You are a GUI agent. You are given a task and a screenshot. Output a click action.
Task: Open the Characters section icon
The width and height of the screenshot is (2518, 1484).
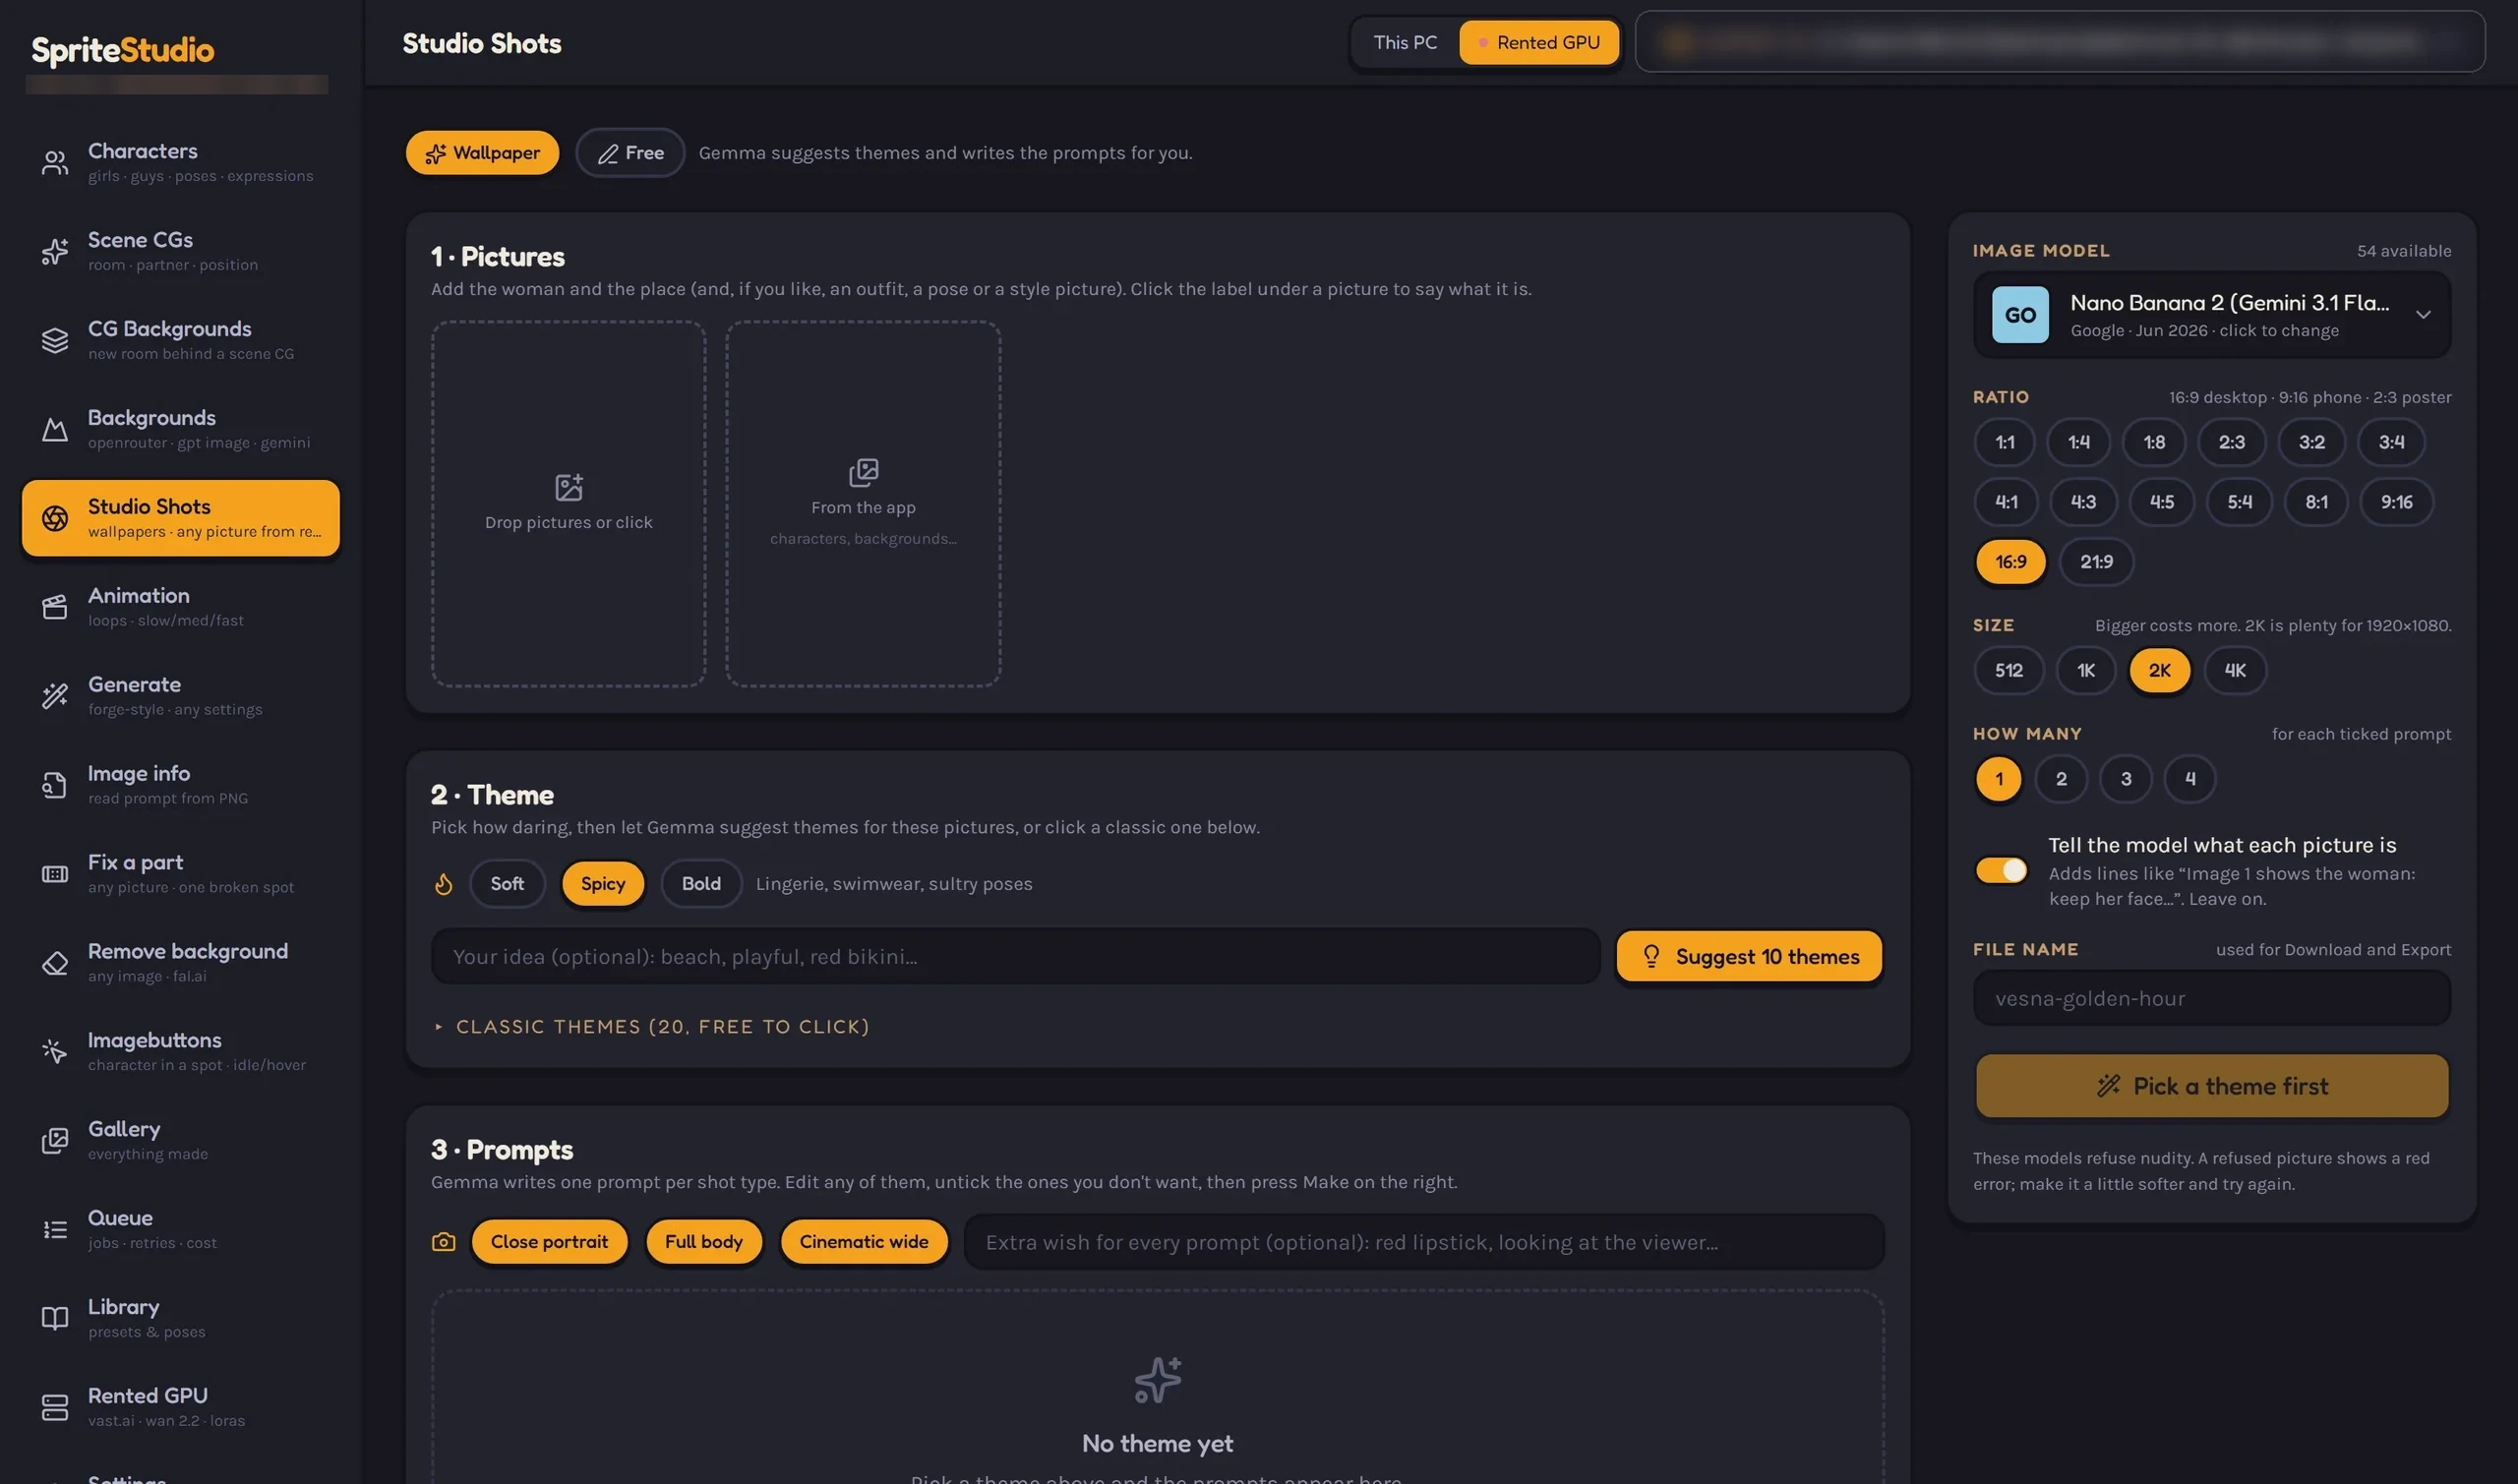(55, 162)
